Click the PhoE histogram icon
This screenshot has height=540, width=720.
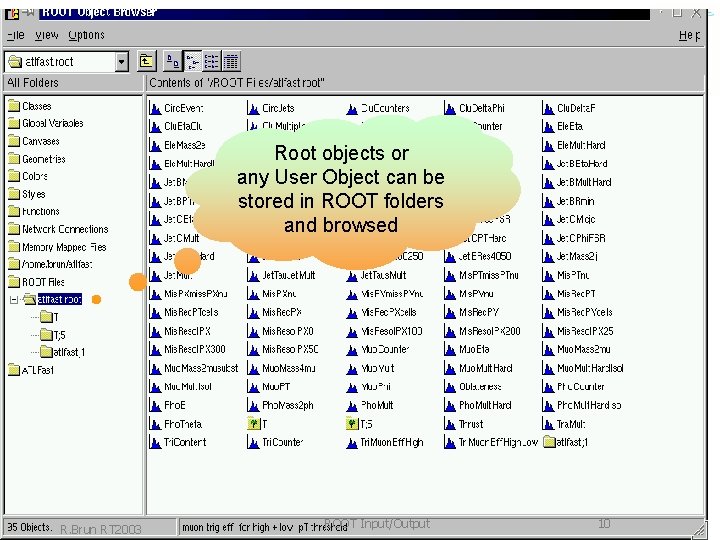point(156,405)
